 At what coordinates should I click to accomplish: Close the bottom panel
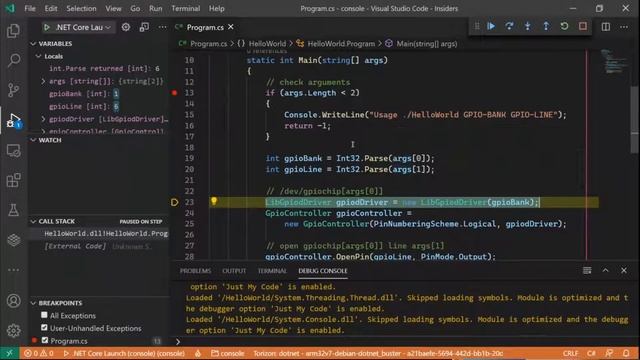point(624,270)
